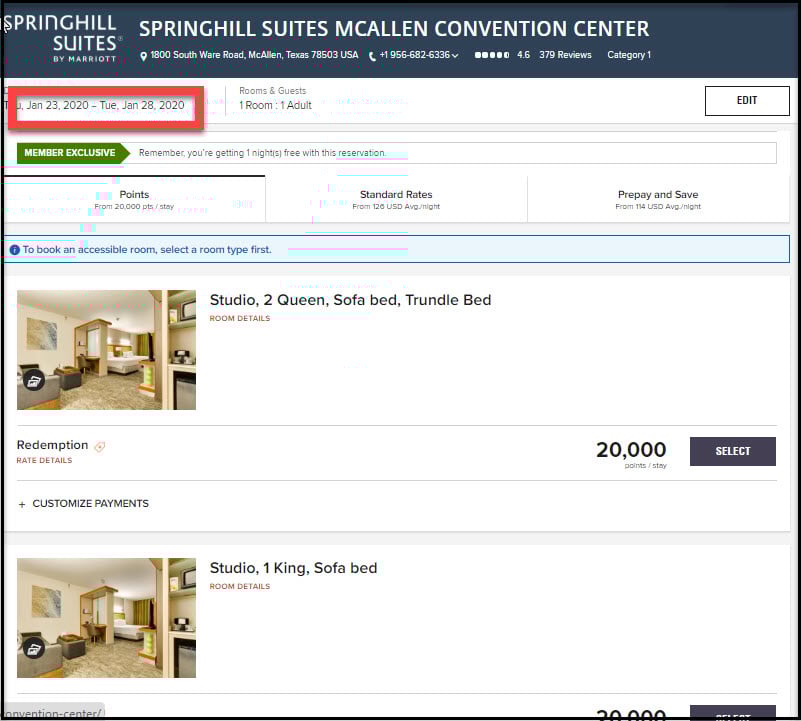Click the tag icon next to Redemption
Image resolution: width=801 pixels, height=721 pixels.
pyautogui.click(x=100, y=447)
